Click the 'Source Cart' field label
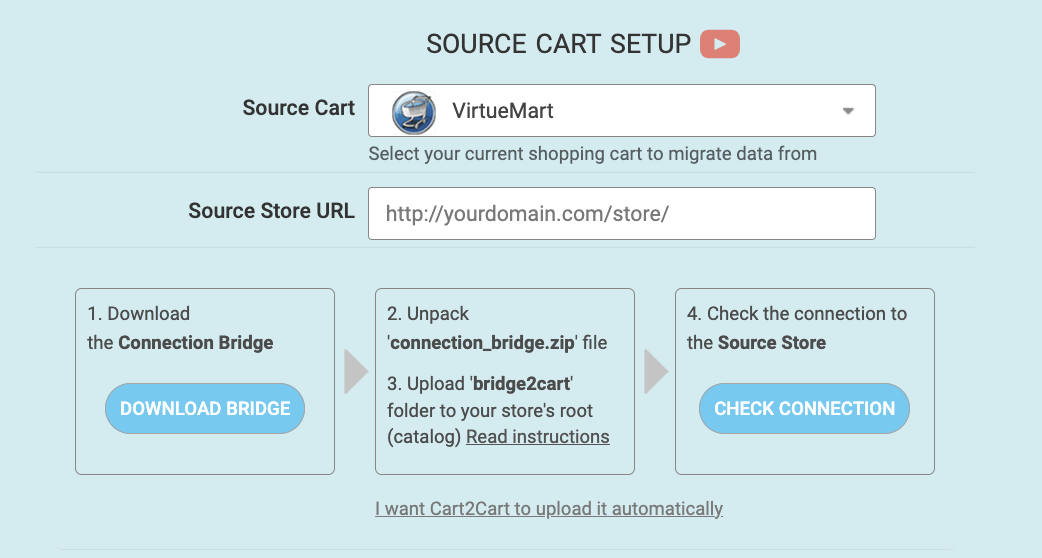The width and height of the screenshot is (1042, 558). 298,108
